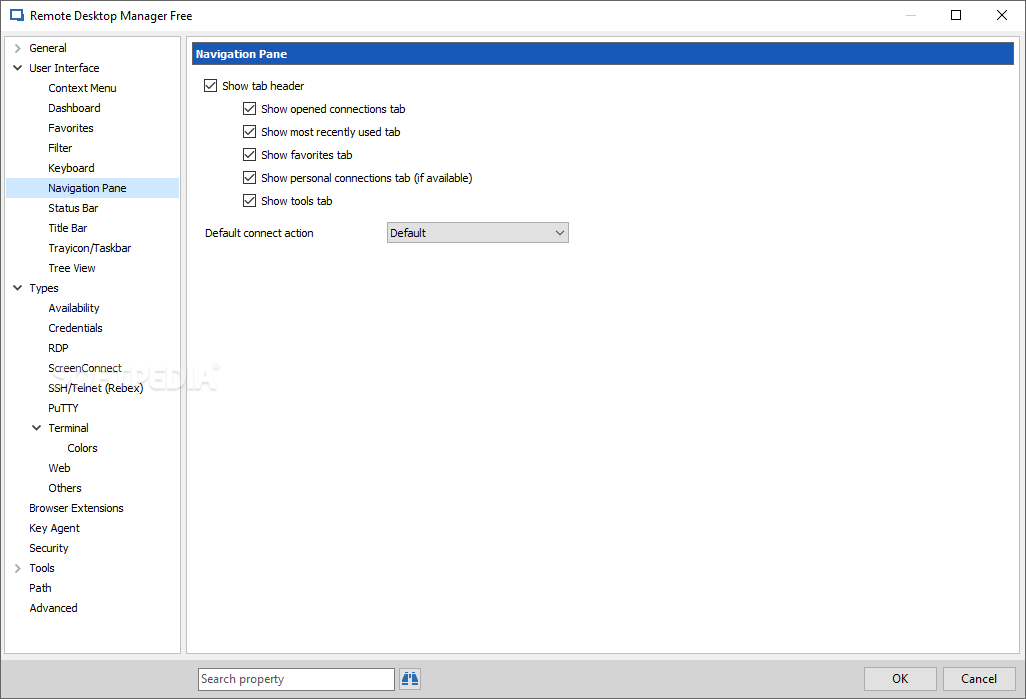Open the Dashboard settings page
The width and height of the screenshot is (1026, 699).
pos(74,108)
